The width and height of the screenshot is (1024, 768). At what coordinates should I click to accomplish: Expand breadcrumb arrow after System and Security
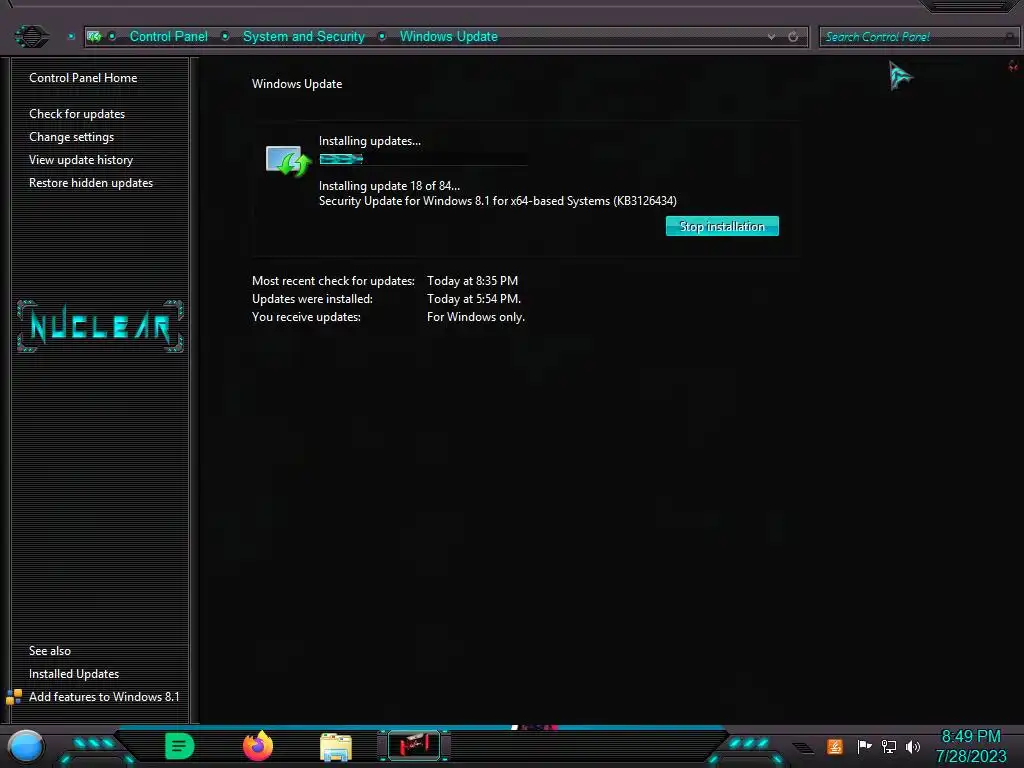382,37
